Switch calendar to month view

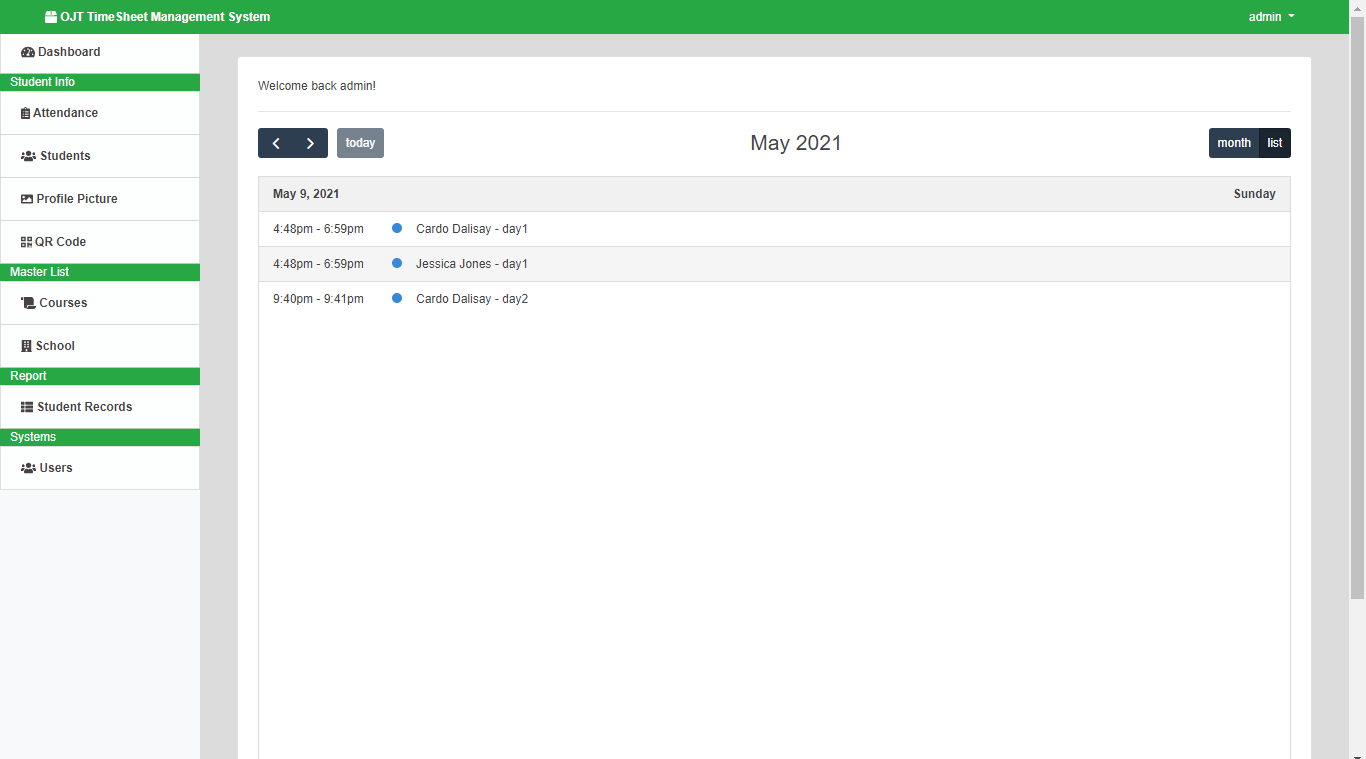(1234, 142)
